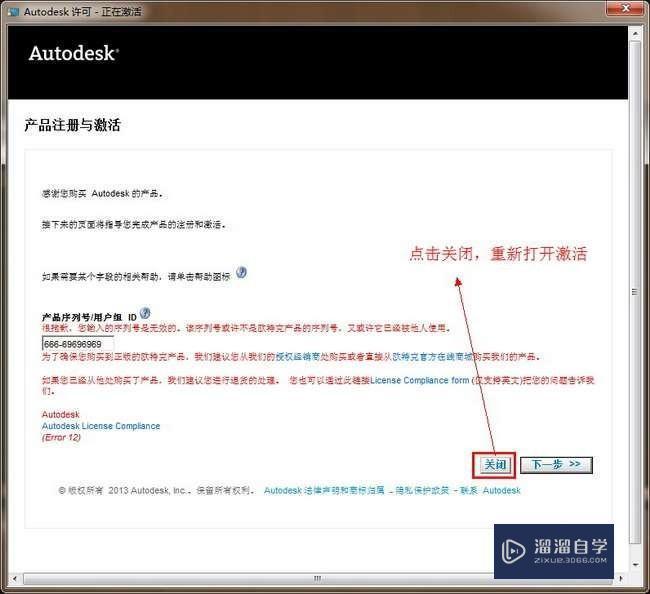Open the License Compliance form link
This screenshot has width=650, height=594.
pyautogui.click(x=420, y=380)
